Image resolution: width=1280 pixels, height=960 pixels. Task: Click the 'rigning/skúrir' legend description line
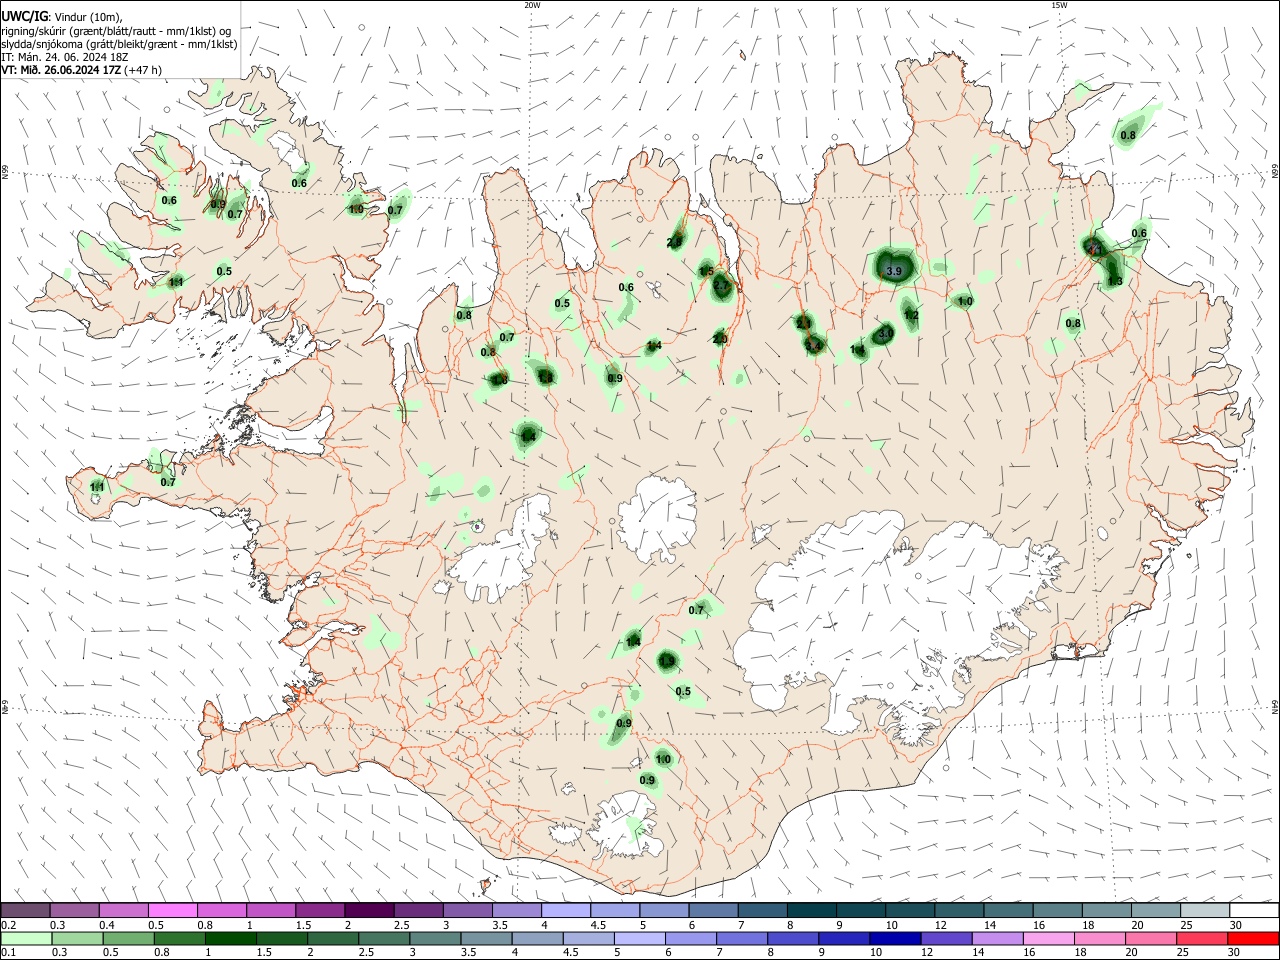116,31
